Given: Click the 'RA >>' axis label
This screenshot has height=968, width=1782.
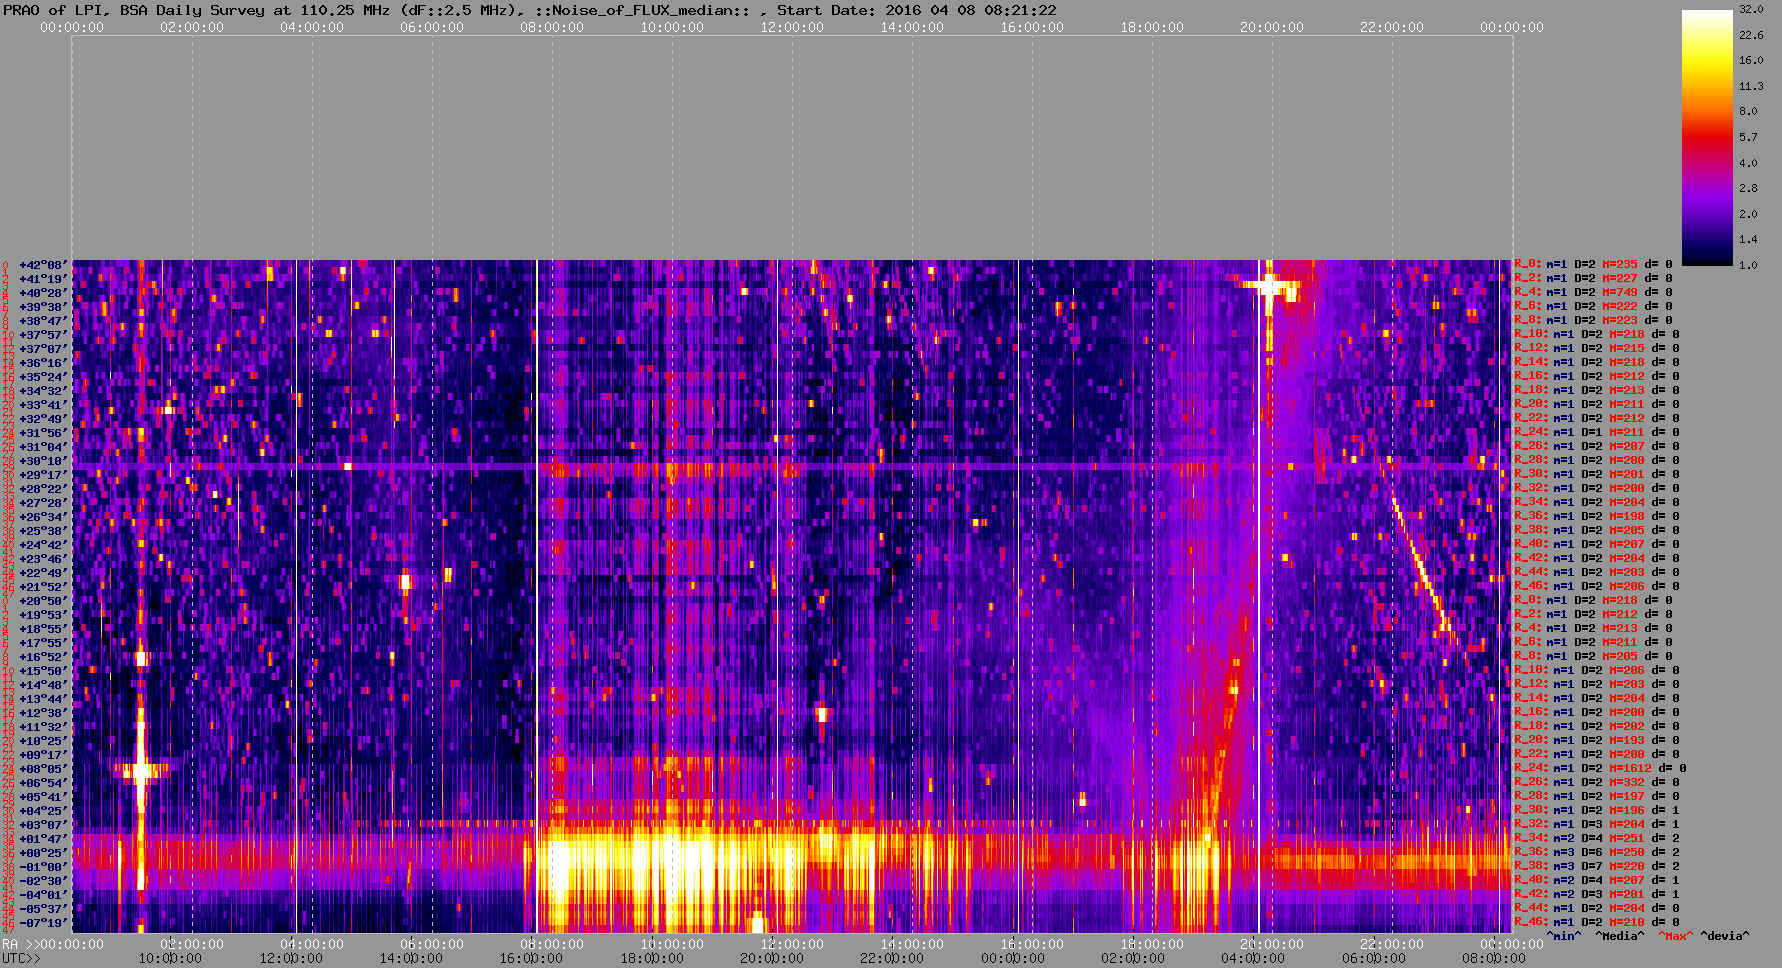Looking at the screenshot, I should (x=19, y=945).
